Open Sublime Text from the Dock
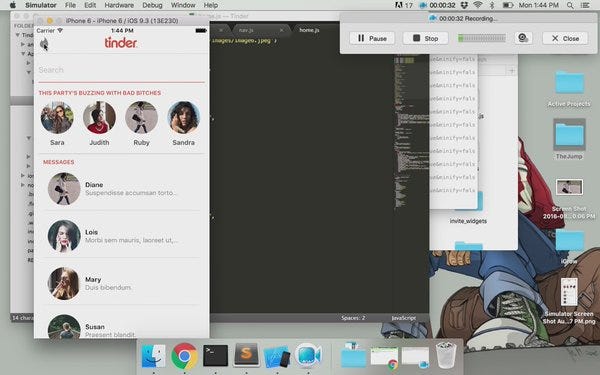 (x=246, y=355)
